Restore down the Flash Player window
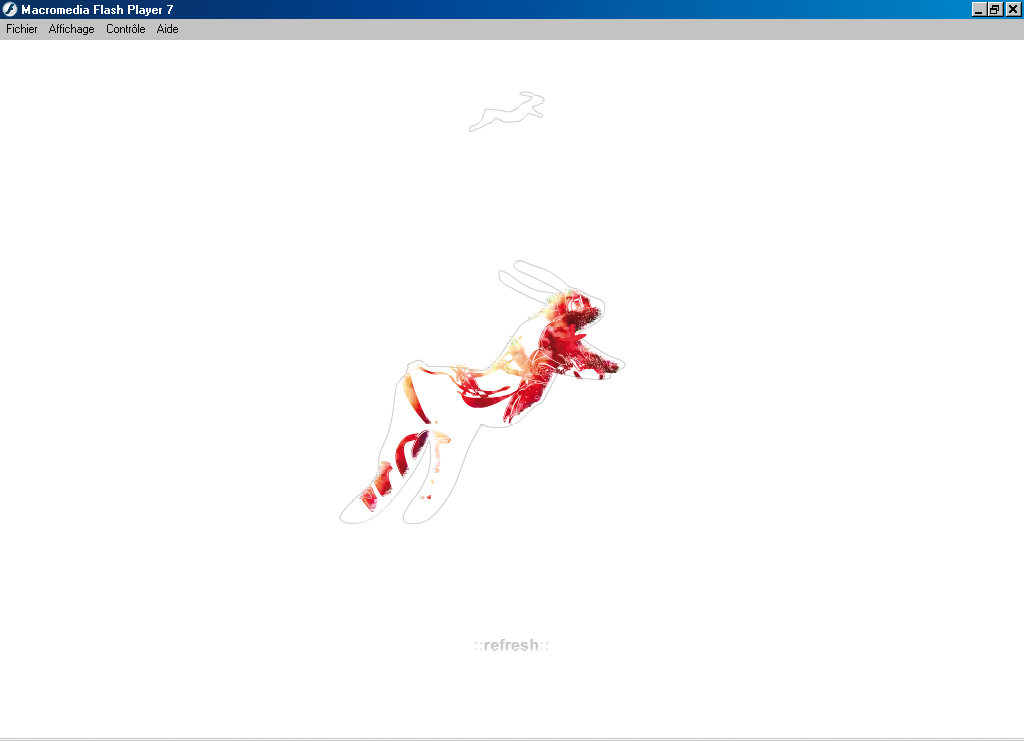Screen dimensions: 1024x741 (x=994, y=9)
